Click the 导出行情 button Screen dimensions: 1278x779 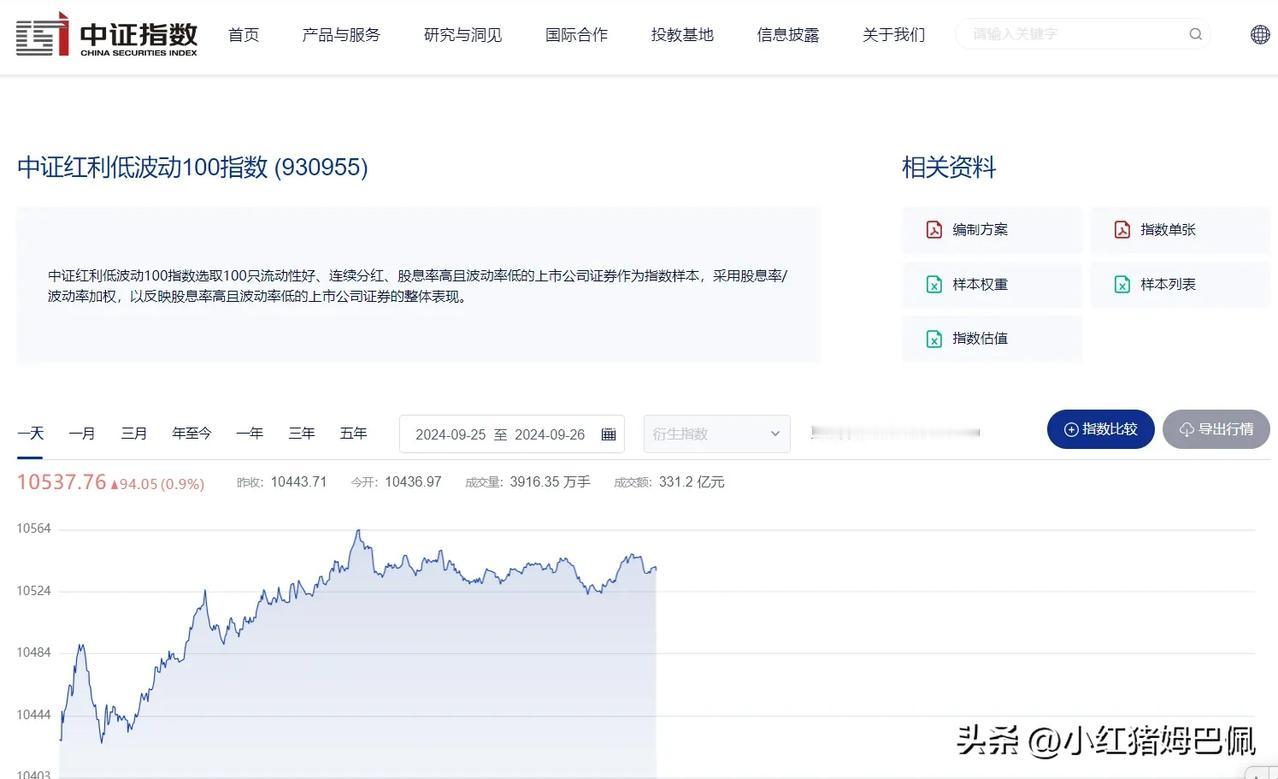[x=1216, y=429]
